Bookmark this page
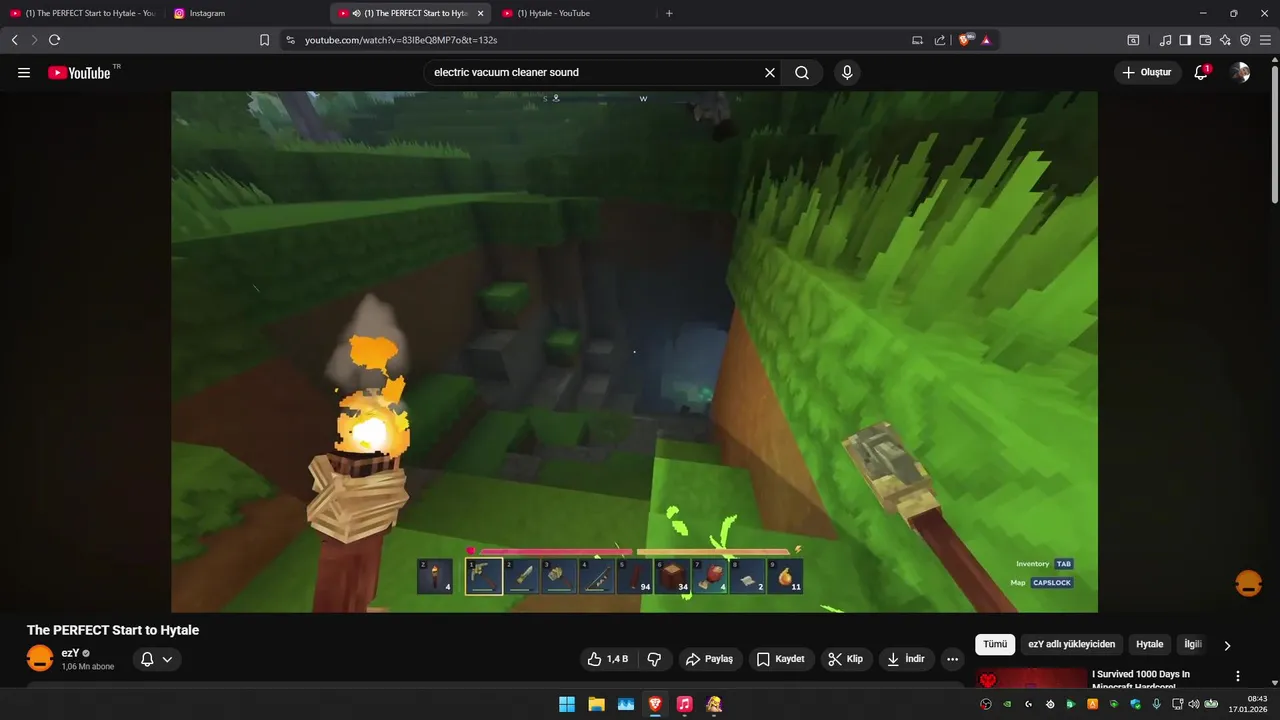 coord(264,40)
